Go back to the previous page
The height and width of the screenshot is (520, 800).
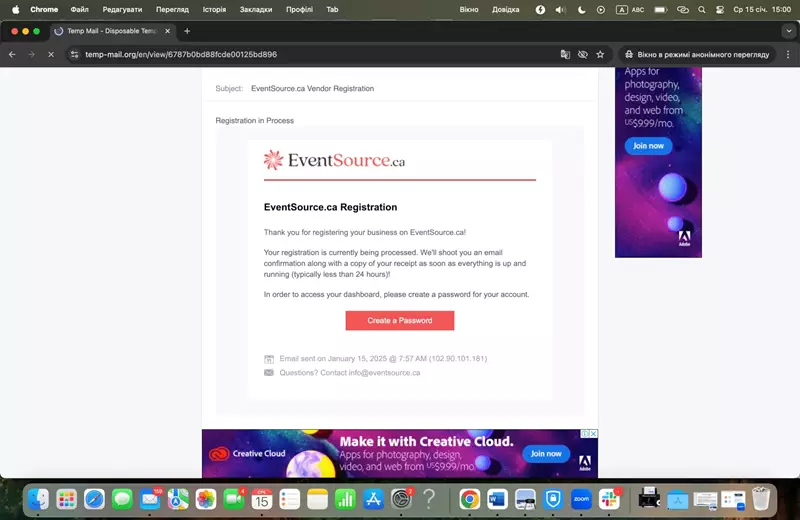[12, 54]
